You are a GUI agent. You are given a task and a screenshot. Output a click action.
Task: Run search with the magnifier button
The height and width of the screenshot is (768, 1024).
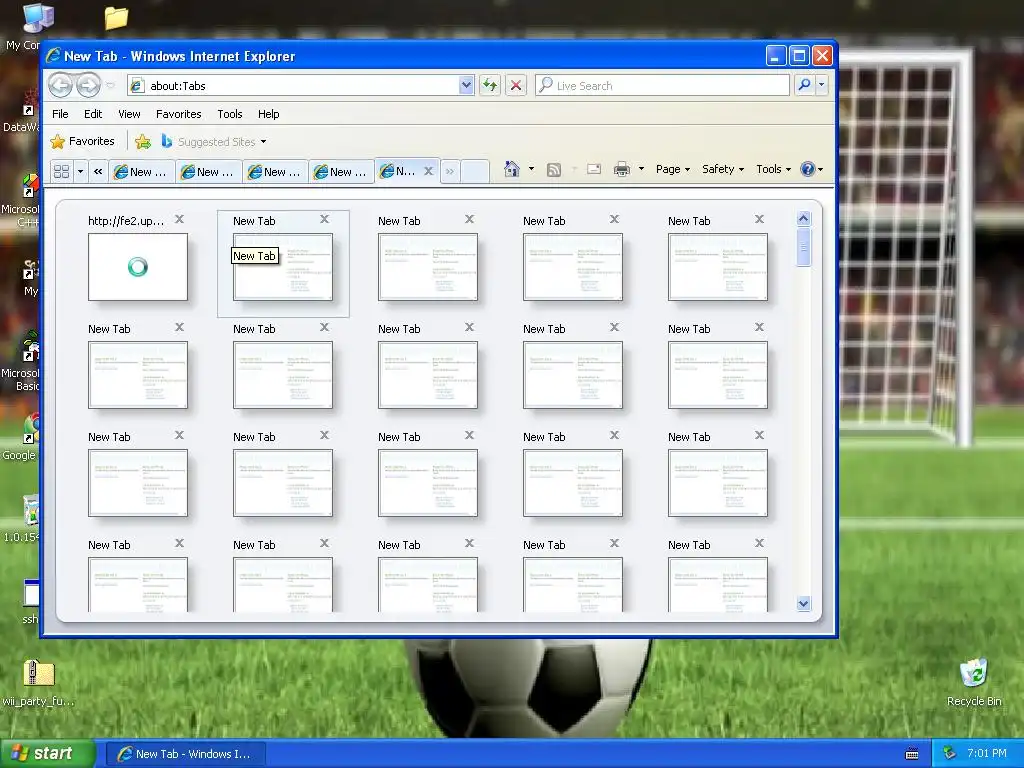pos(805,85)
